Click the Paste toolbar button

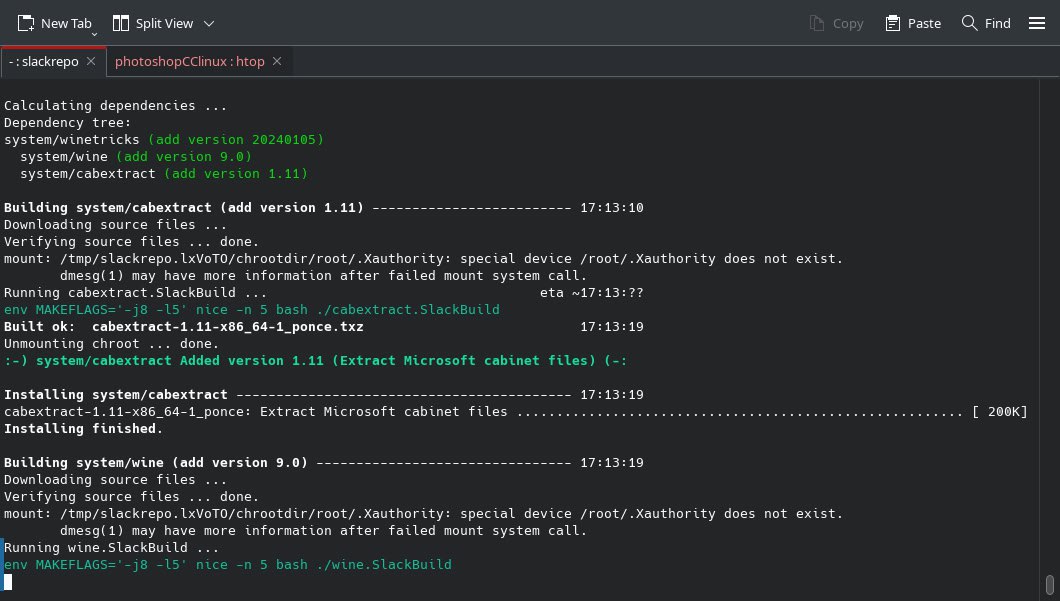[913, 24]
